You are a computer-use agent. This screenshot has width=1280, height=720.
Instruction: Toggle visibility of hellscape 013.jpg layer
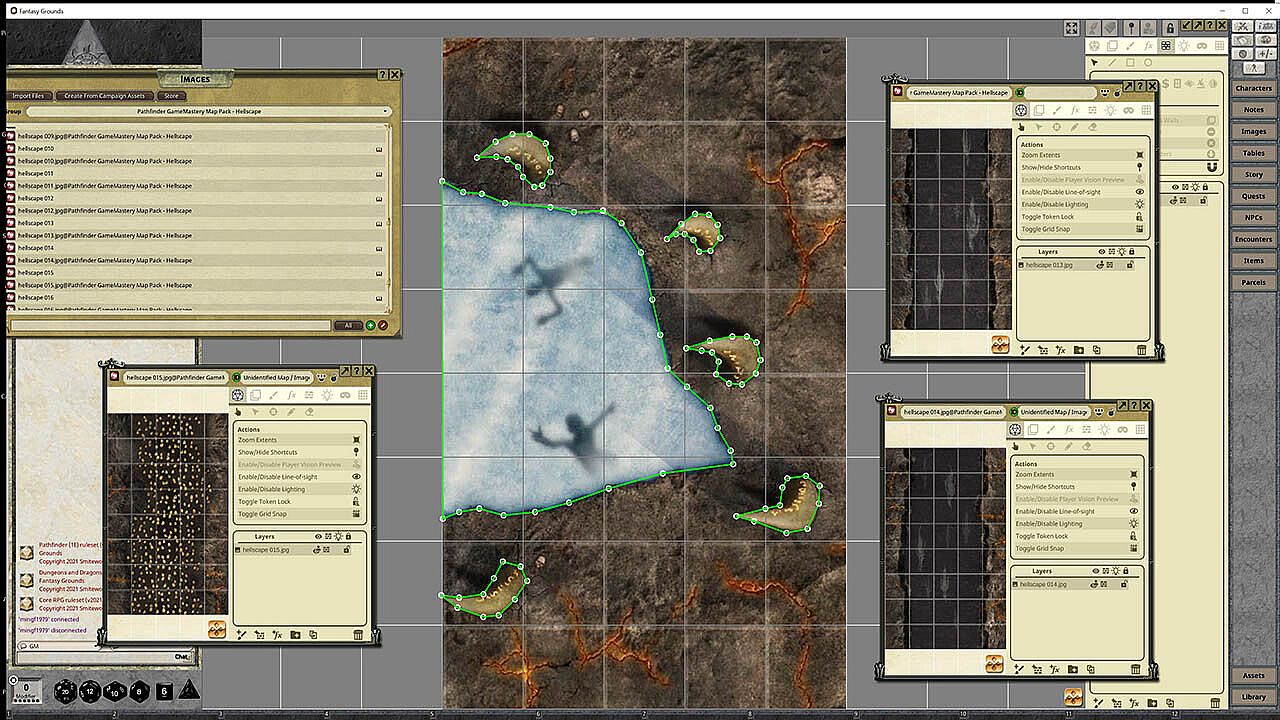click(x=1101, y=265)
